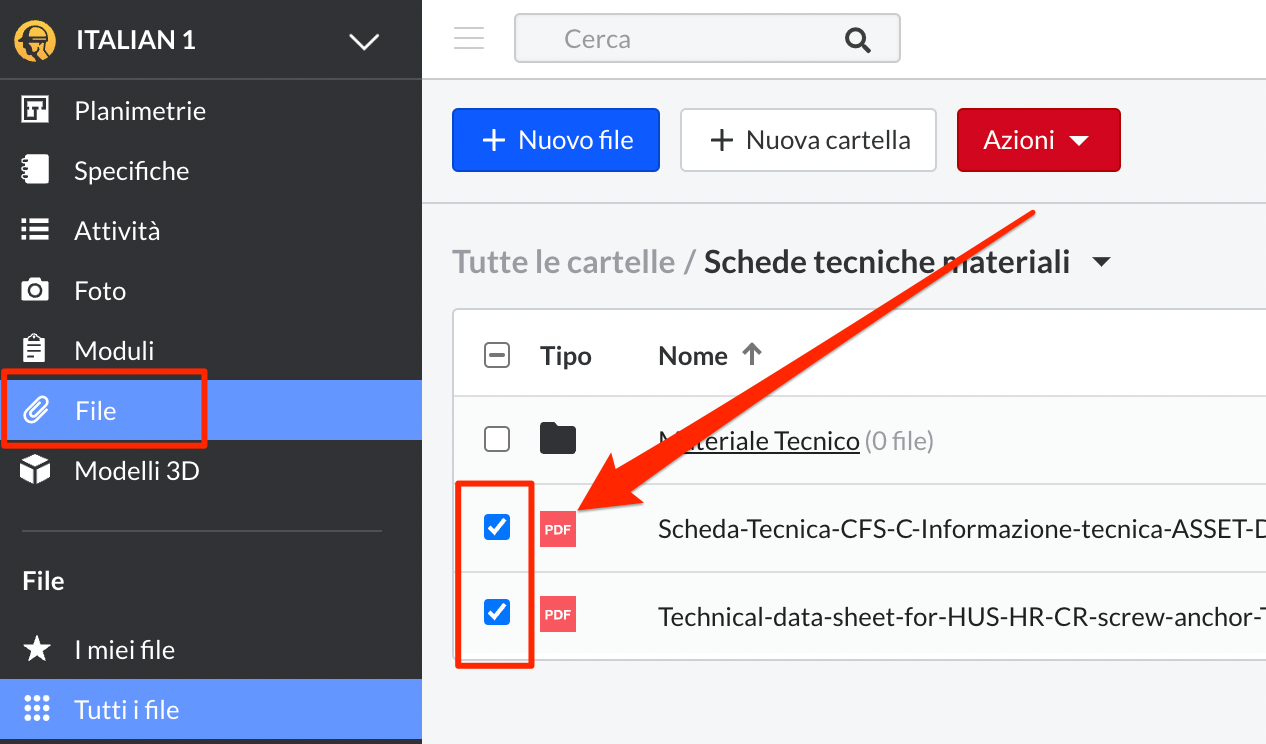
Task: Click the search magnifier icon
Action: tap(857, 38)
